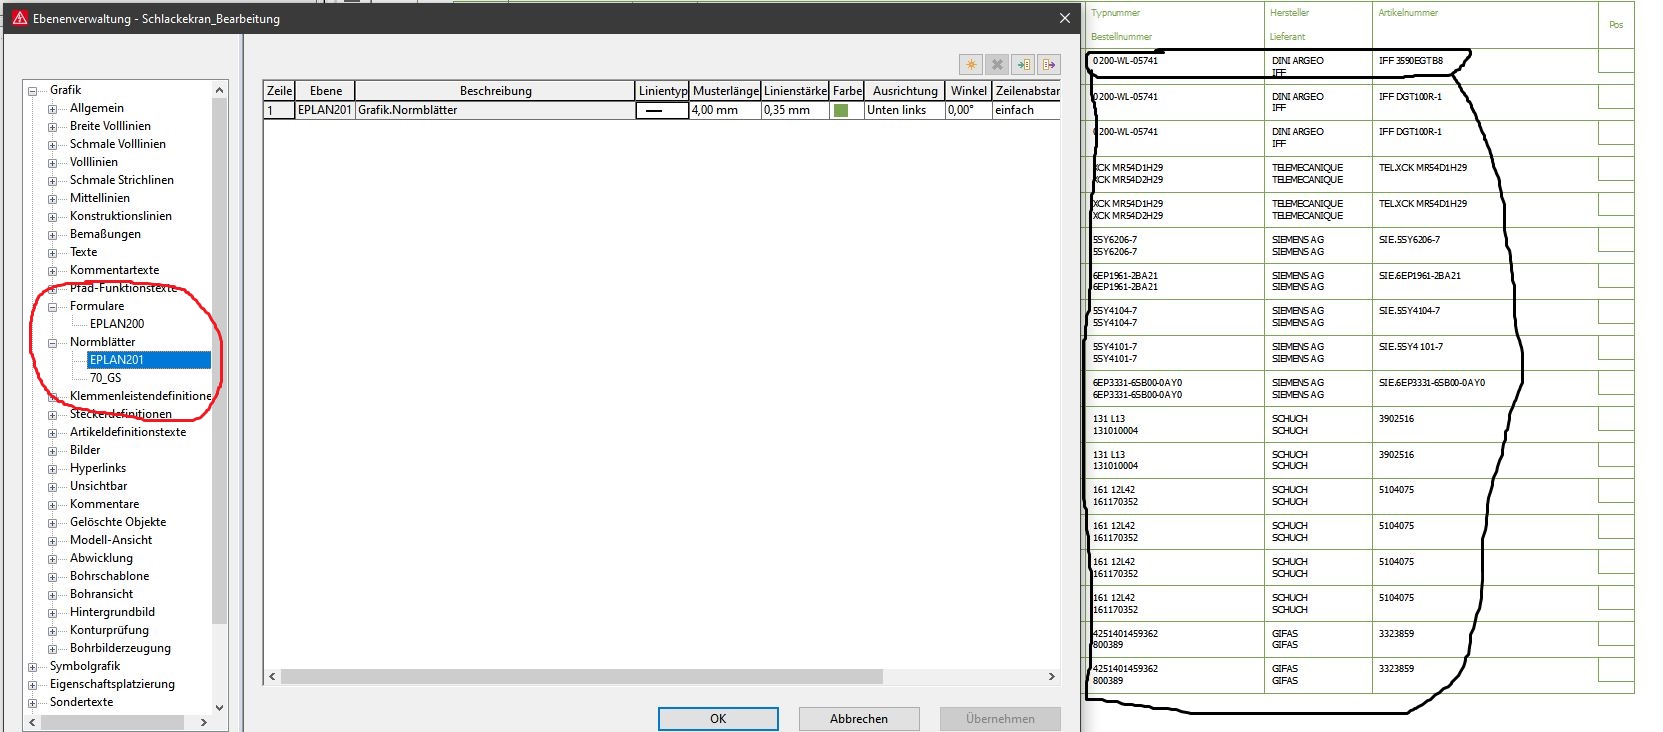The image size is (1663, 732).
Task: Select Texte in the tree
Action: [83, 252]
